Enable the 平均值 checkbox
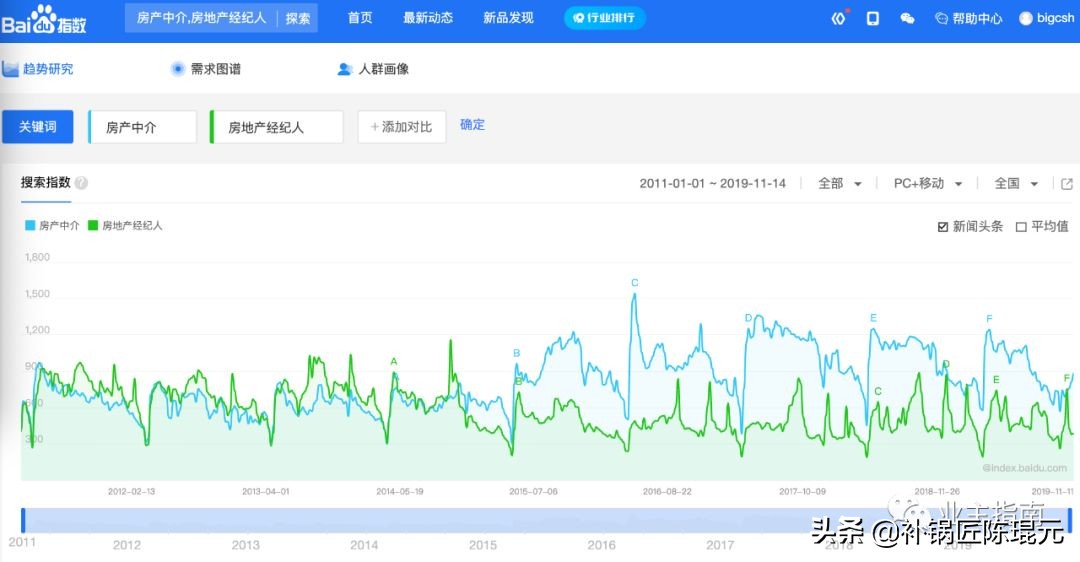 click(1021, 227)
